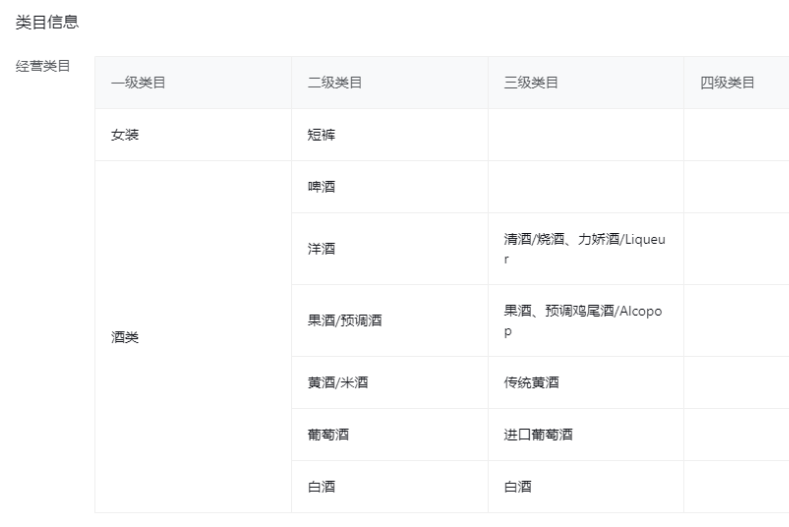Select the 洋酒 category cell

pos(321,249)
